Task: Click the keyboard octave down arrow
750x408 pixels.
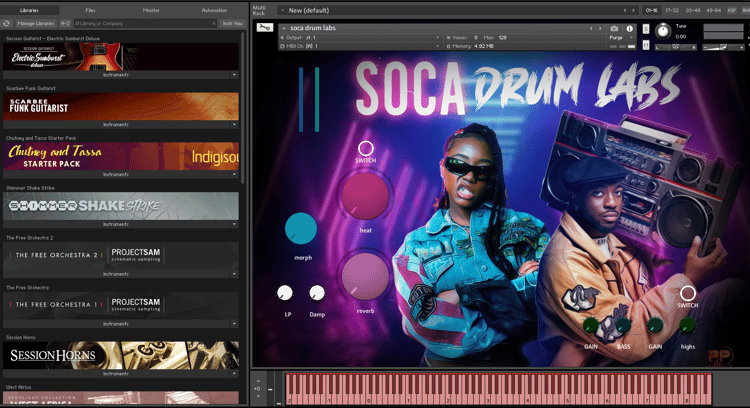Action: (258, 397)
